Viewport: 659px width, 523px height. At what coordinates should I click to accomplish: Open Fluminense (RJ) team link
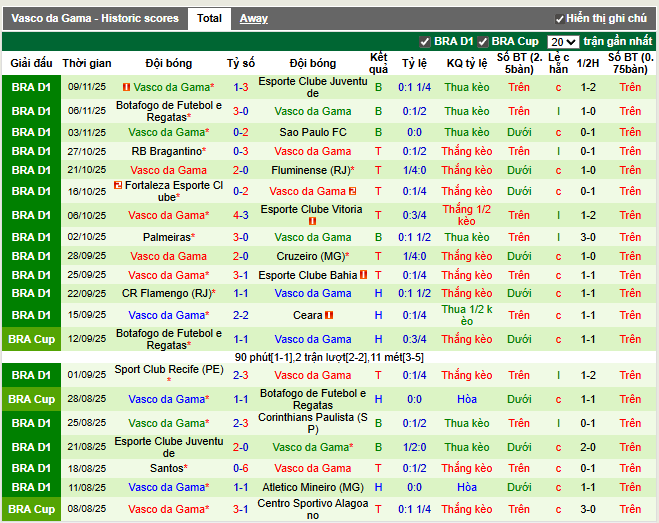(x=311, y=170)
